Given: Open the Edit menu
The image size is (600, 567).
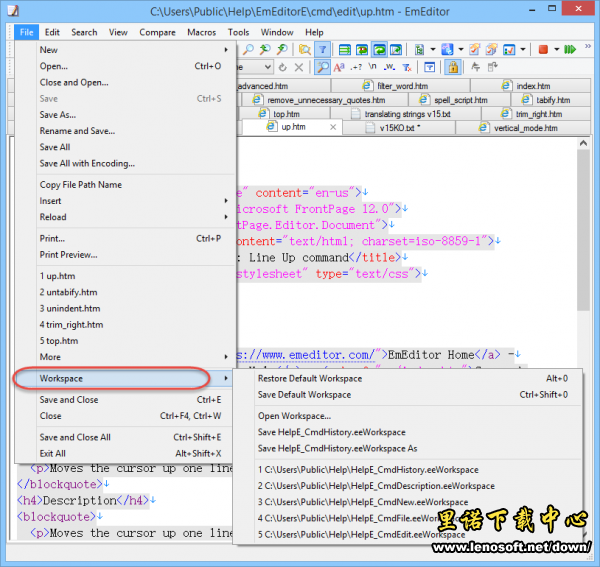Looking at the screenshot, I should coord(52,32).
